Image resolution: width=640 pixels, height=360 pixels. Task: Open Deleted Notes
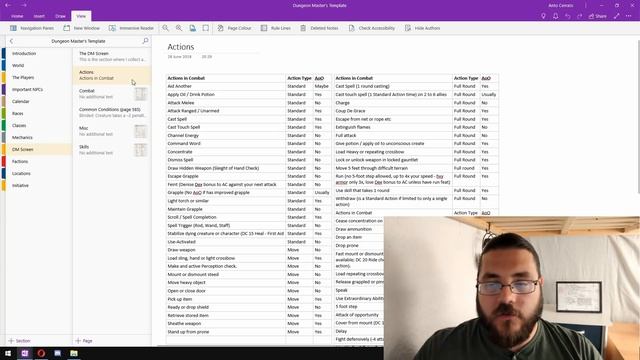click(320, 28)
